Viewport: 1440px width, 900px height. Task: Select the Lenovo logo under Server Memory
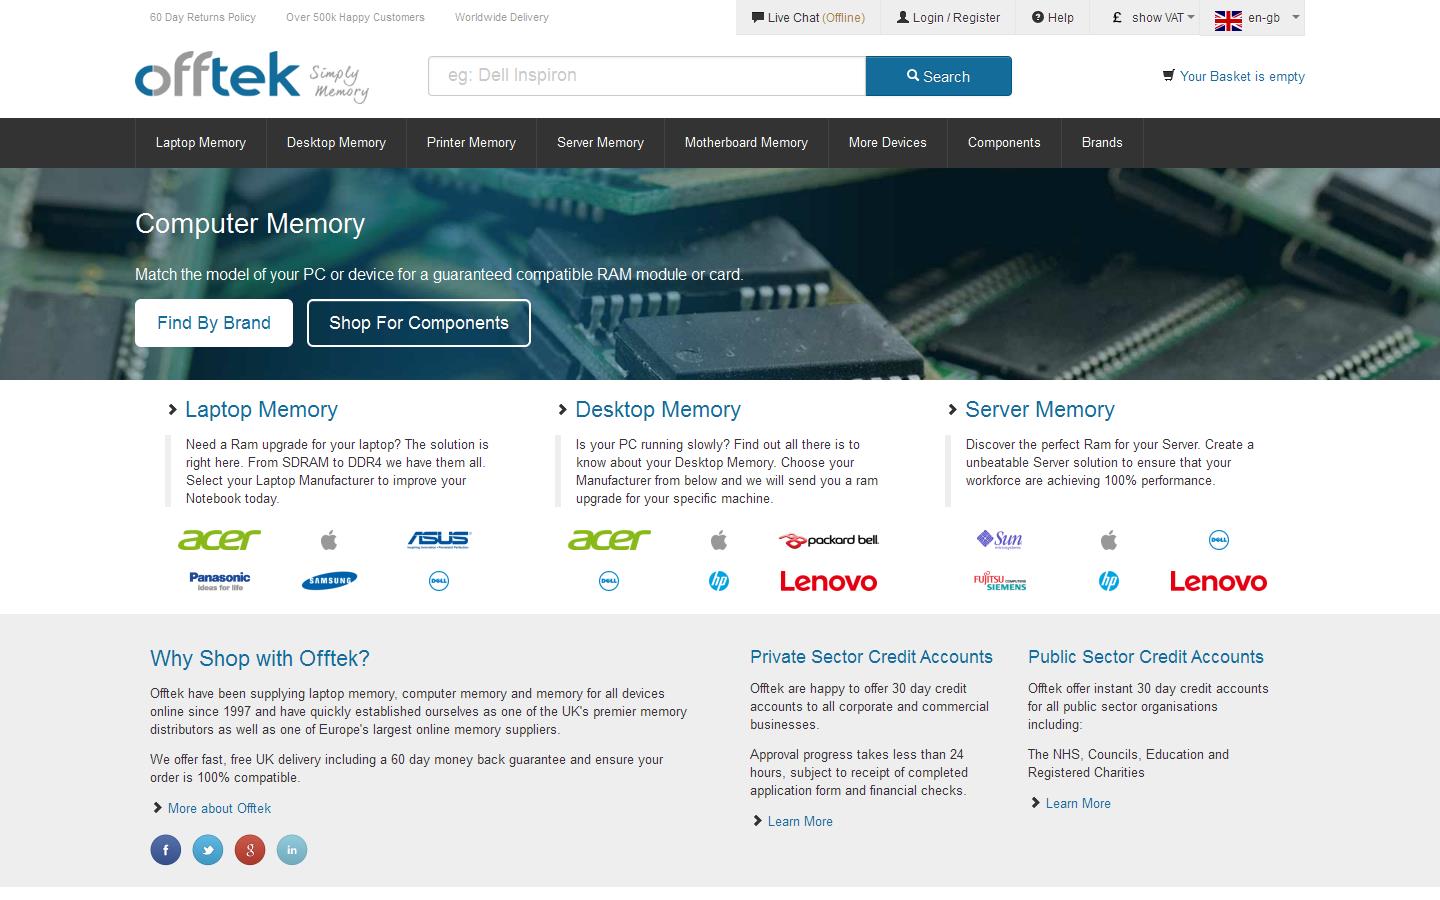coord(1218,581)
